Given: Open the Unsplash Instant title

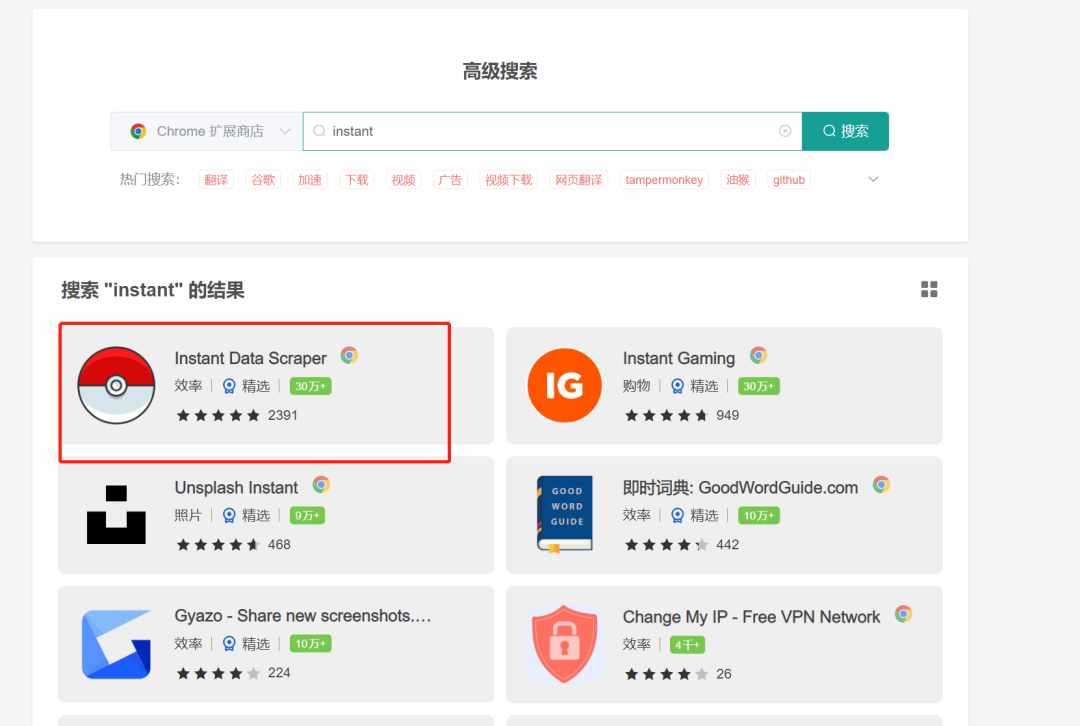Looking at the screenshot, I should coord(236,488).
